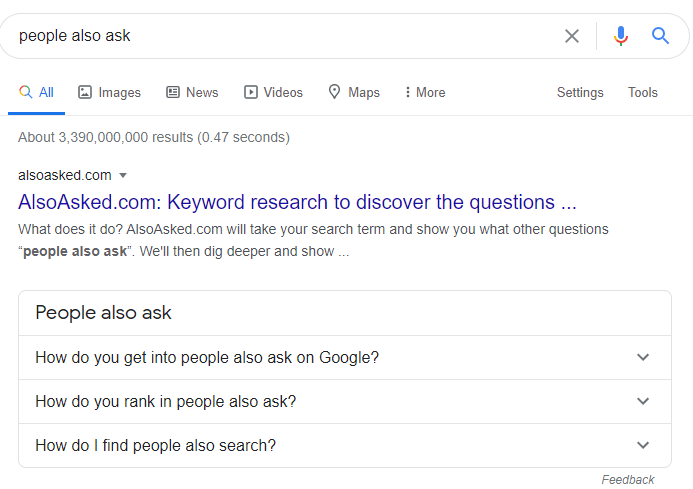
Task: Open the dropdown arrow beside alsoasked.com
Action: coord(123,176)
